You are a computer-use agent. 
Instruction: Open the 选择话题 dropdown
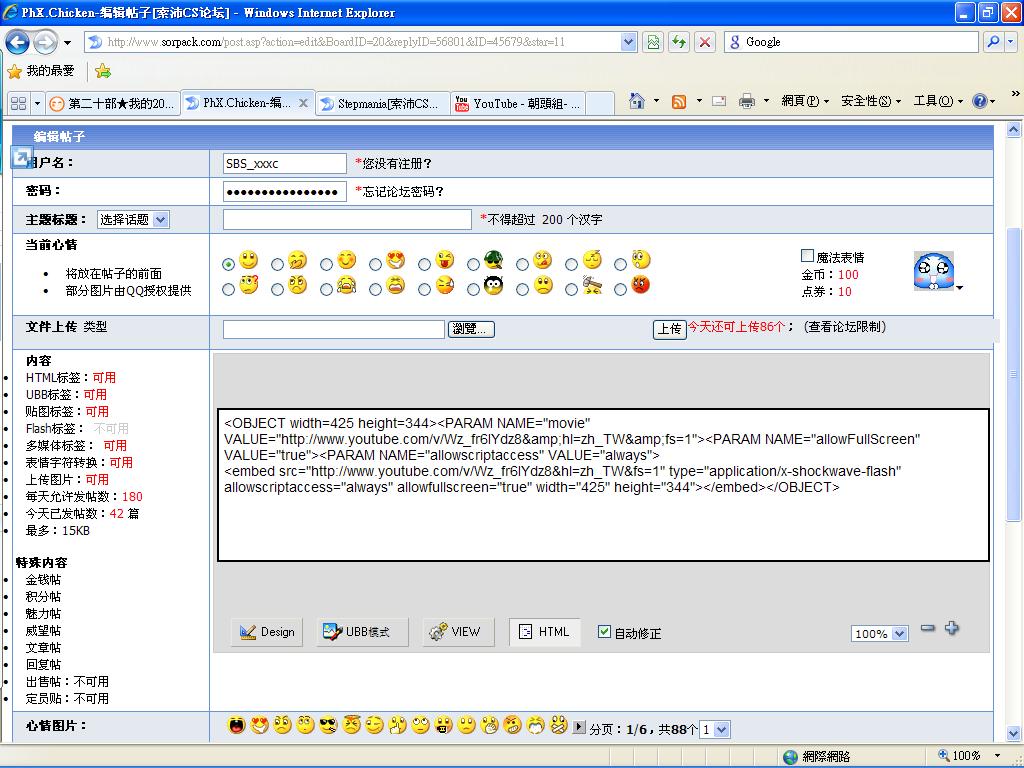click(133, 220)
